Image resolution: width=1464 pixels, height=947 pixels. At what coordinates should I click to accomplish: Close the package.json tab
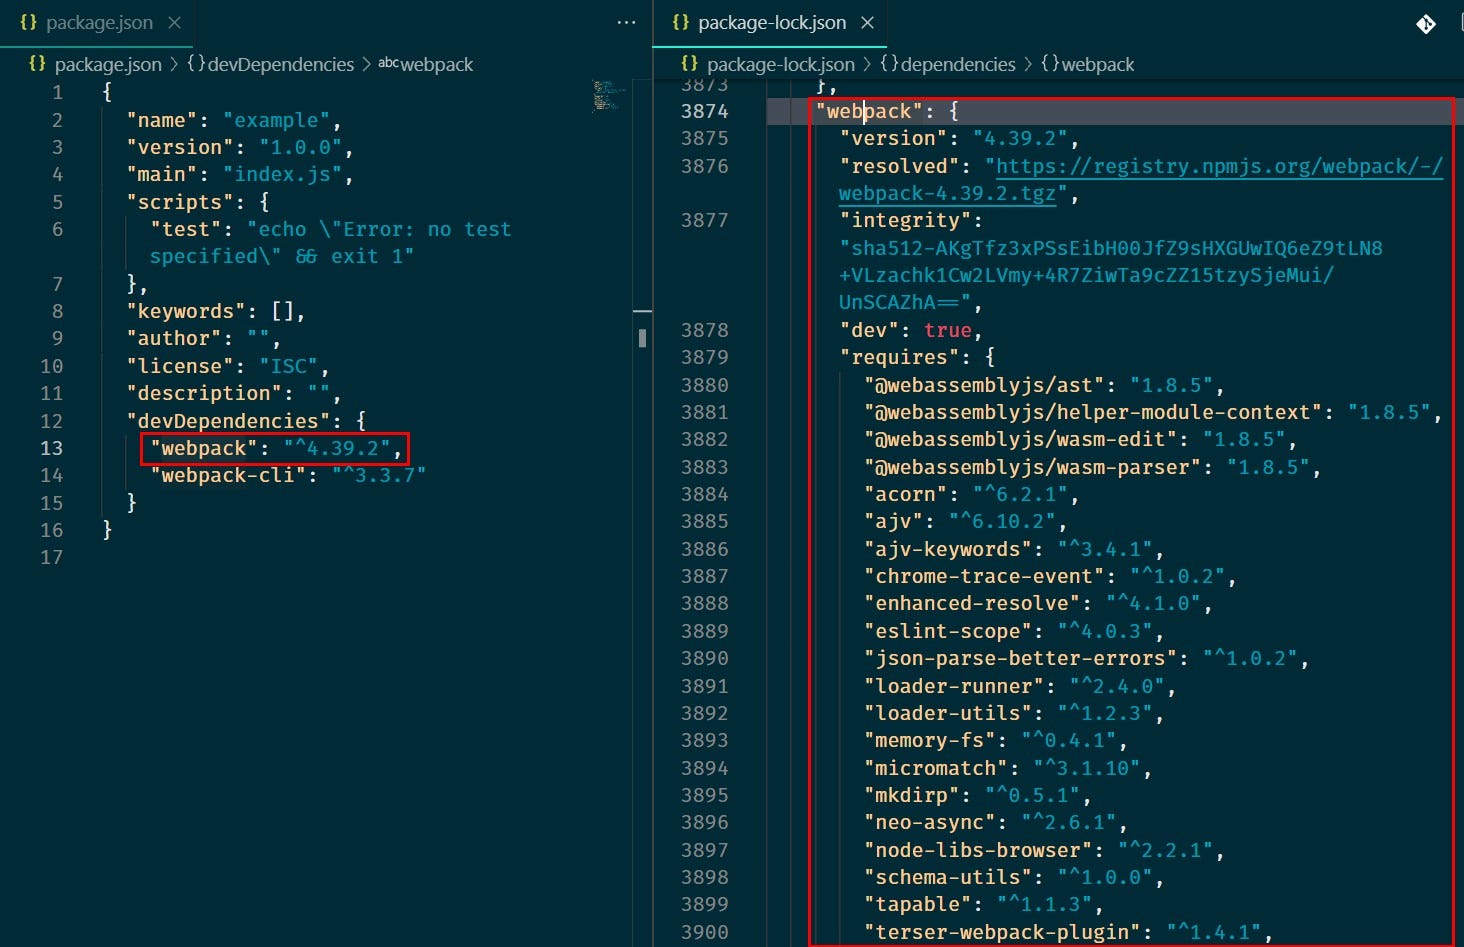(x=174, y=22)
